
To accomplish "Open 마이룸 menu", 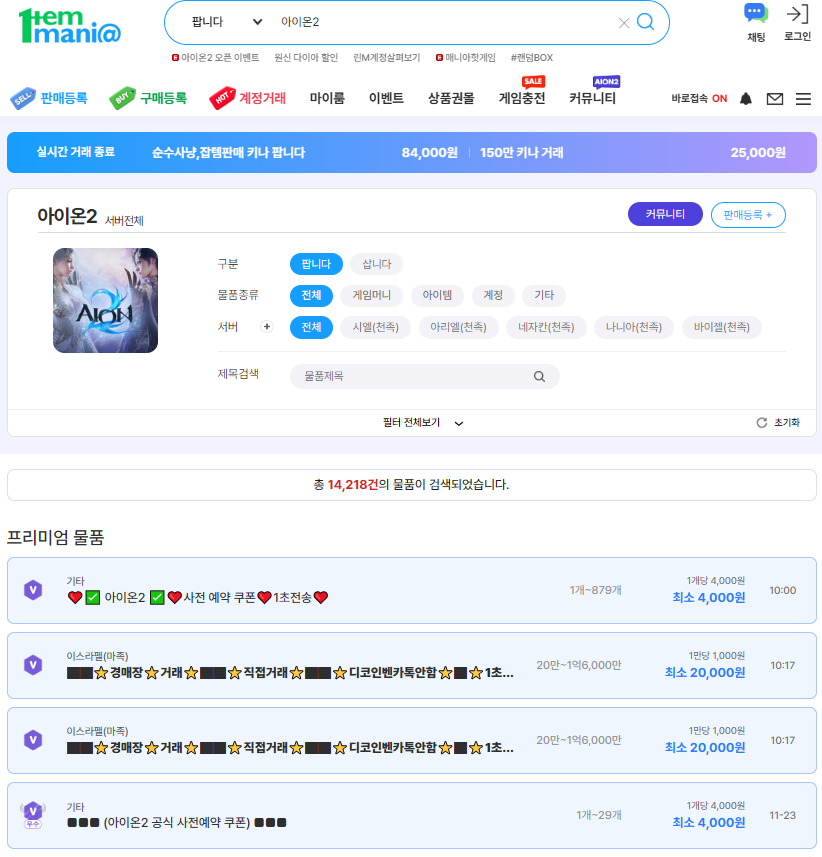I will coord(327,98).
